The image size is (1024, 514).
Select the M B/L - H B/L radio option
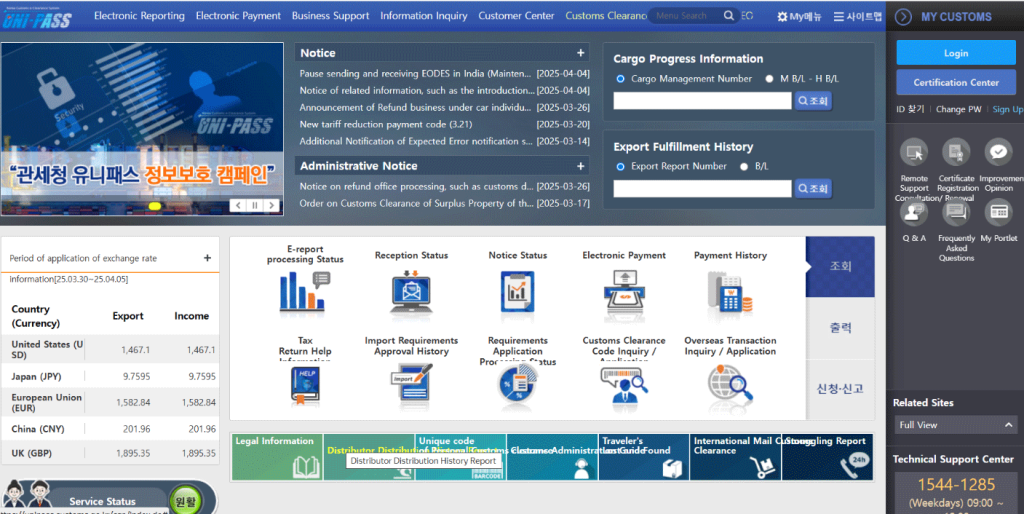point(769,79)
